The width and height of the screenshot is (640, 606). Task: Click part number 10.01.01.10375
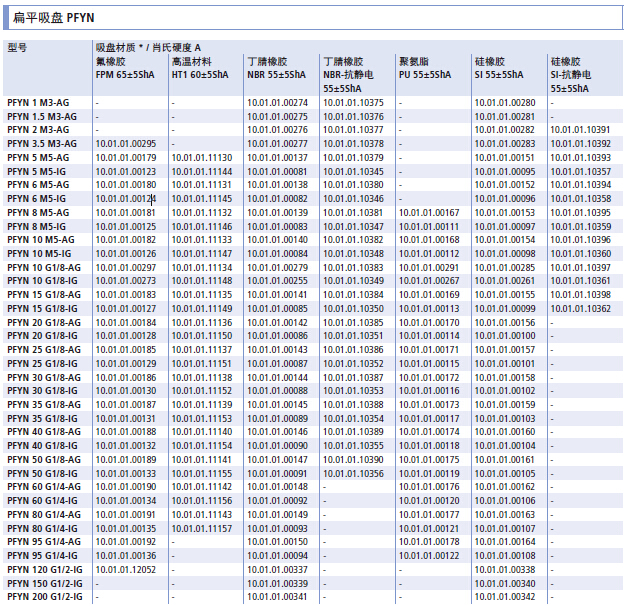click(x=353, y=103)
